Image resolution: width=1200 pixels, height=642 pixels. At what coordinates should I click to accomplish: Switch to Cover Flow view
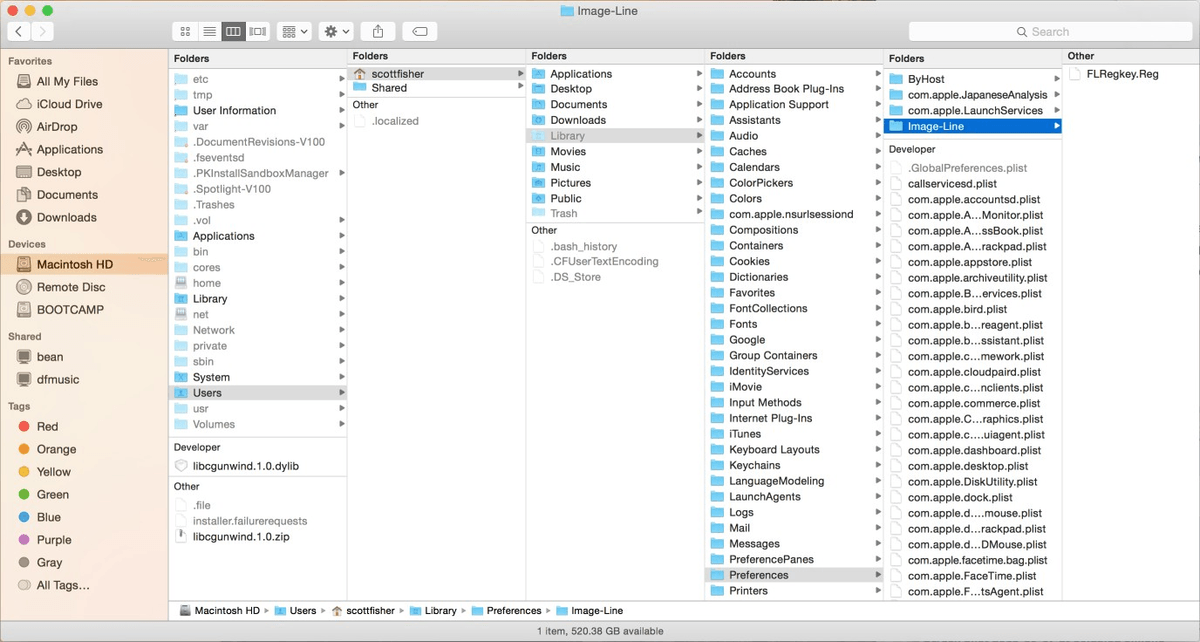[258, 32]
